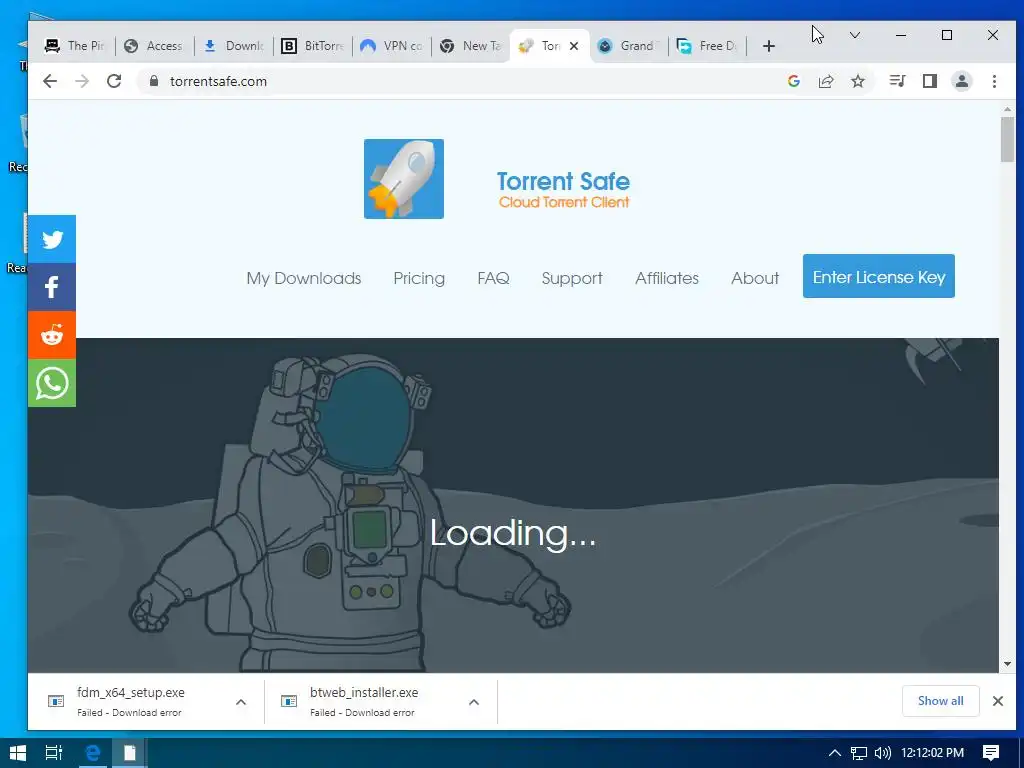Reload the torrentsafe.com page

click(x=114, y=81)
